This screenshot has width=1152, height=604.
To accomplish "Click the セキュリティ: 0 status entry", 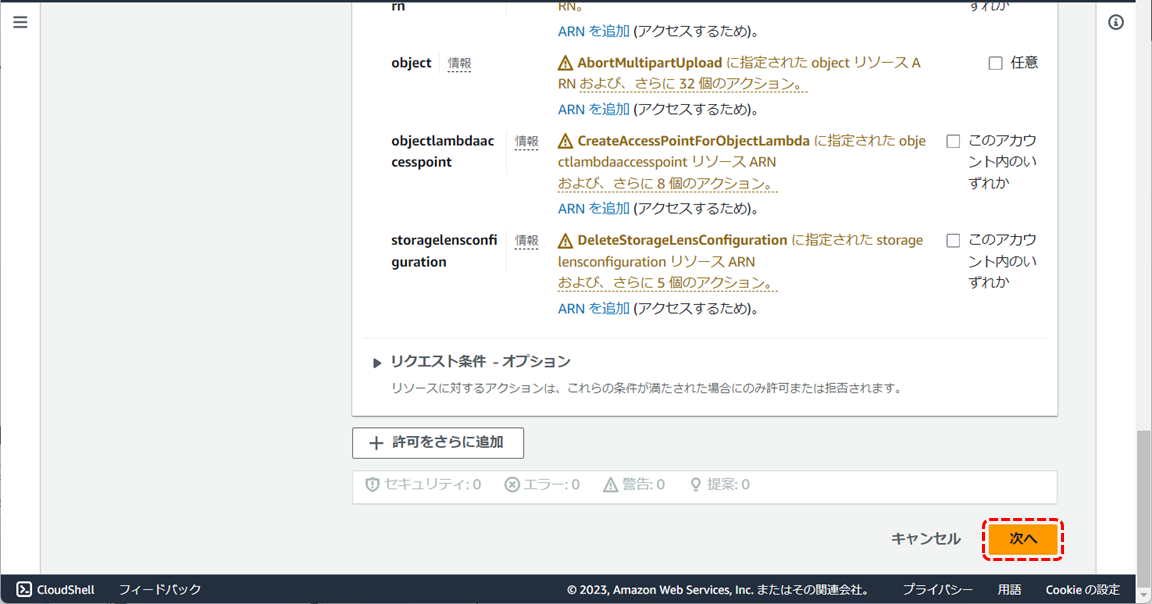I will tap(423, 484).
